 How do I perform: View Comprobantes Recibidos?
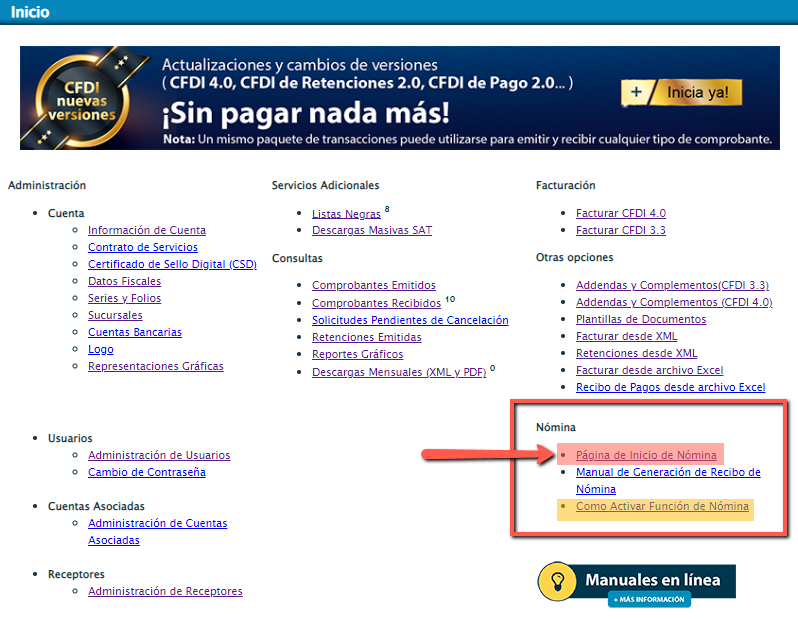376,303
